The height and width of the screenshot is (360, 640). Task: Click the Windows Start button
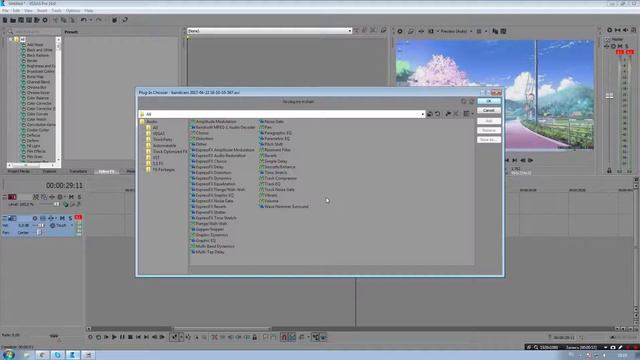(x=8, y=355)
